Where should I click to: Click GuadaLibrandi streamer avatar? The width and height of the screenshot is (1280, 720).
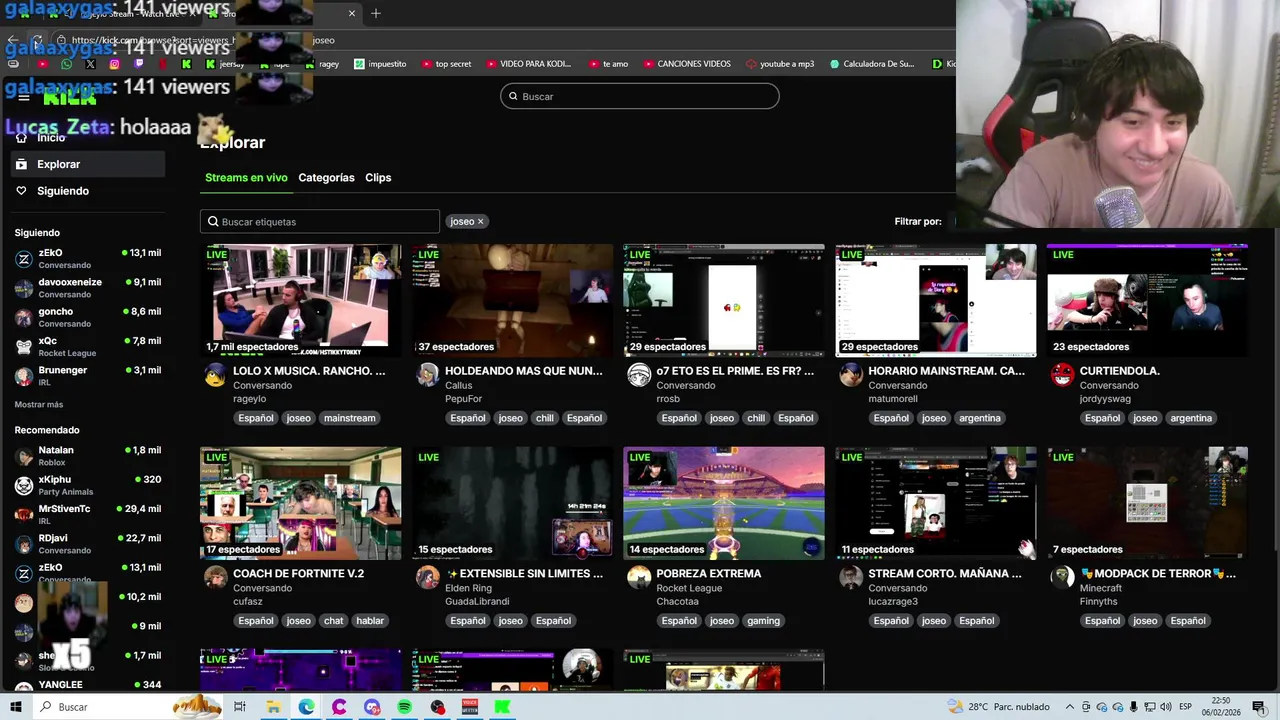tap(427, 578)
